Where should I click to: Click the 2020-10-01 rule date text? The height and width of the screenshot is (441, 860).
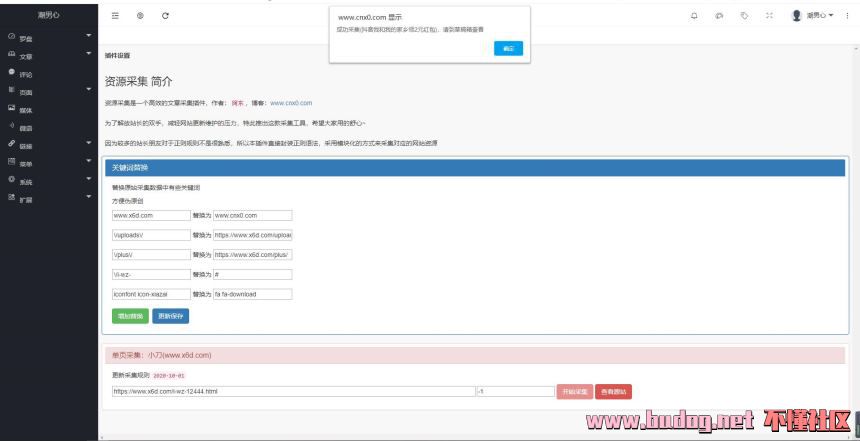pos(169,376)
